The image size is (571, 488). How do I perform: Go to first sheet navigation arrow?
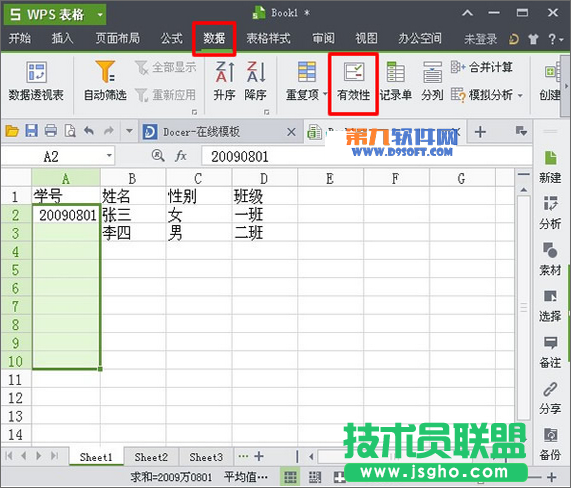click(9, 456)
